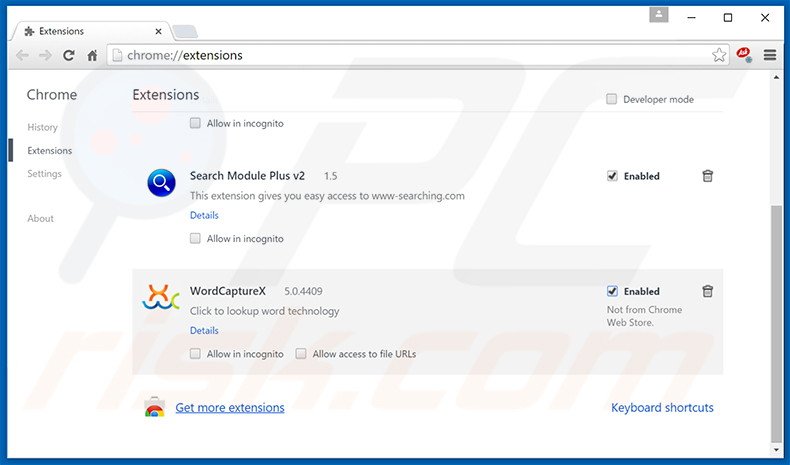Open History in the sidebar

pyautogui.click(x=42, y=127)
